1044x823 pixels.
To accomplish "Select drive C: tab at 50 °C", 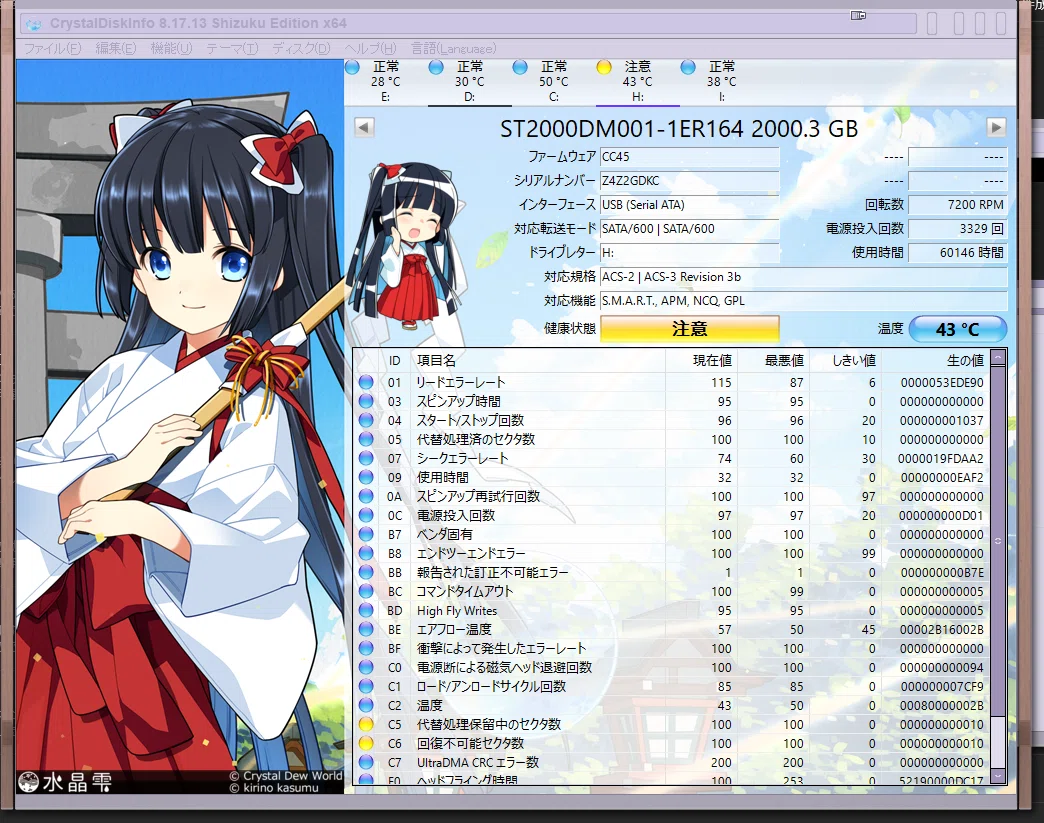I will [553, 82].
